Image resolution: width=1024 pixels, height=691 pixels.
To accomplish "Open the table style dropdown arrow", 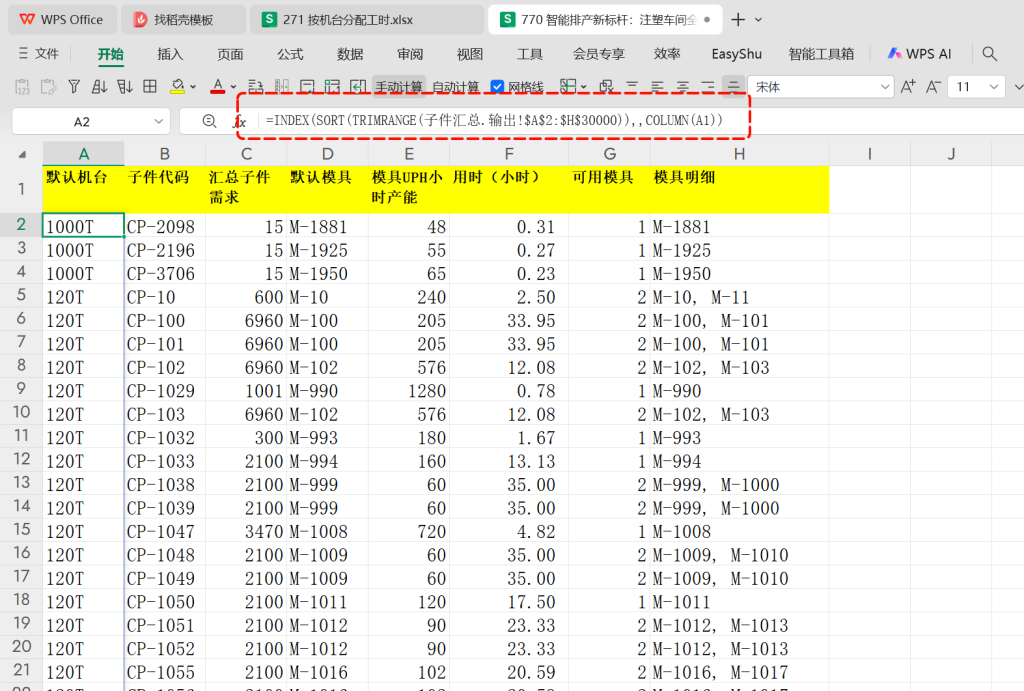I will (584, 87).
